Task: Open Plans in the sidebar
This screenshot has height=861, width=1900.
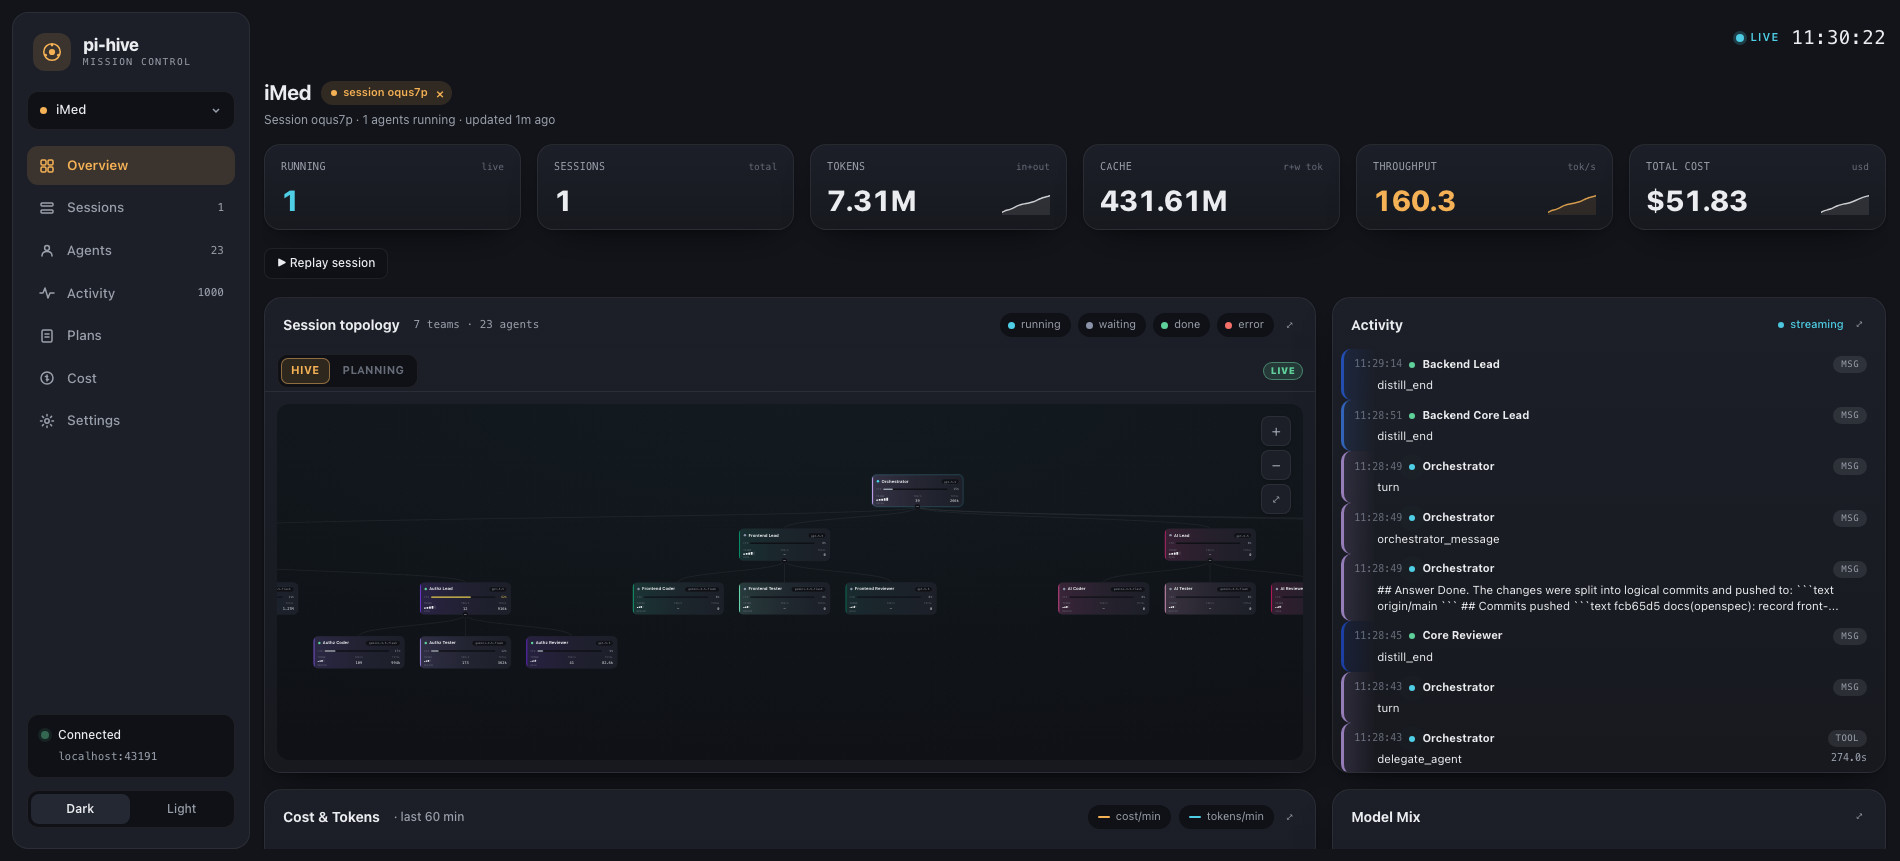Action: [131, 336]
